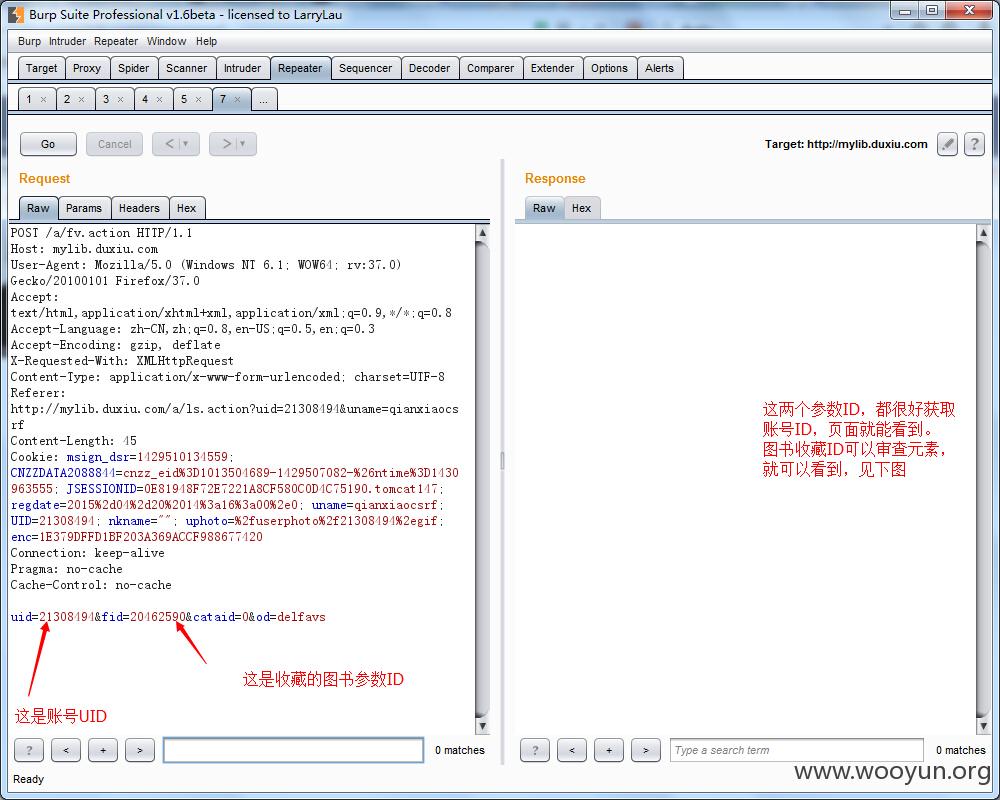Click the response pane scrollbar up arrow

coord(983,233)
